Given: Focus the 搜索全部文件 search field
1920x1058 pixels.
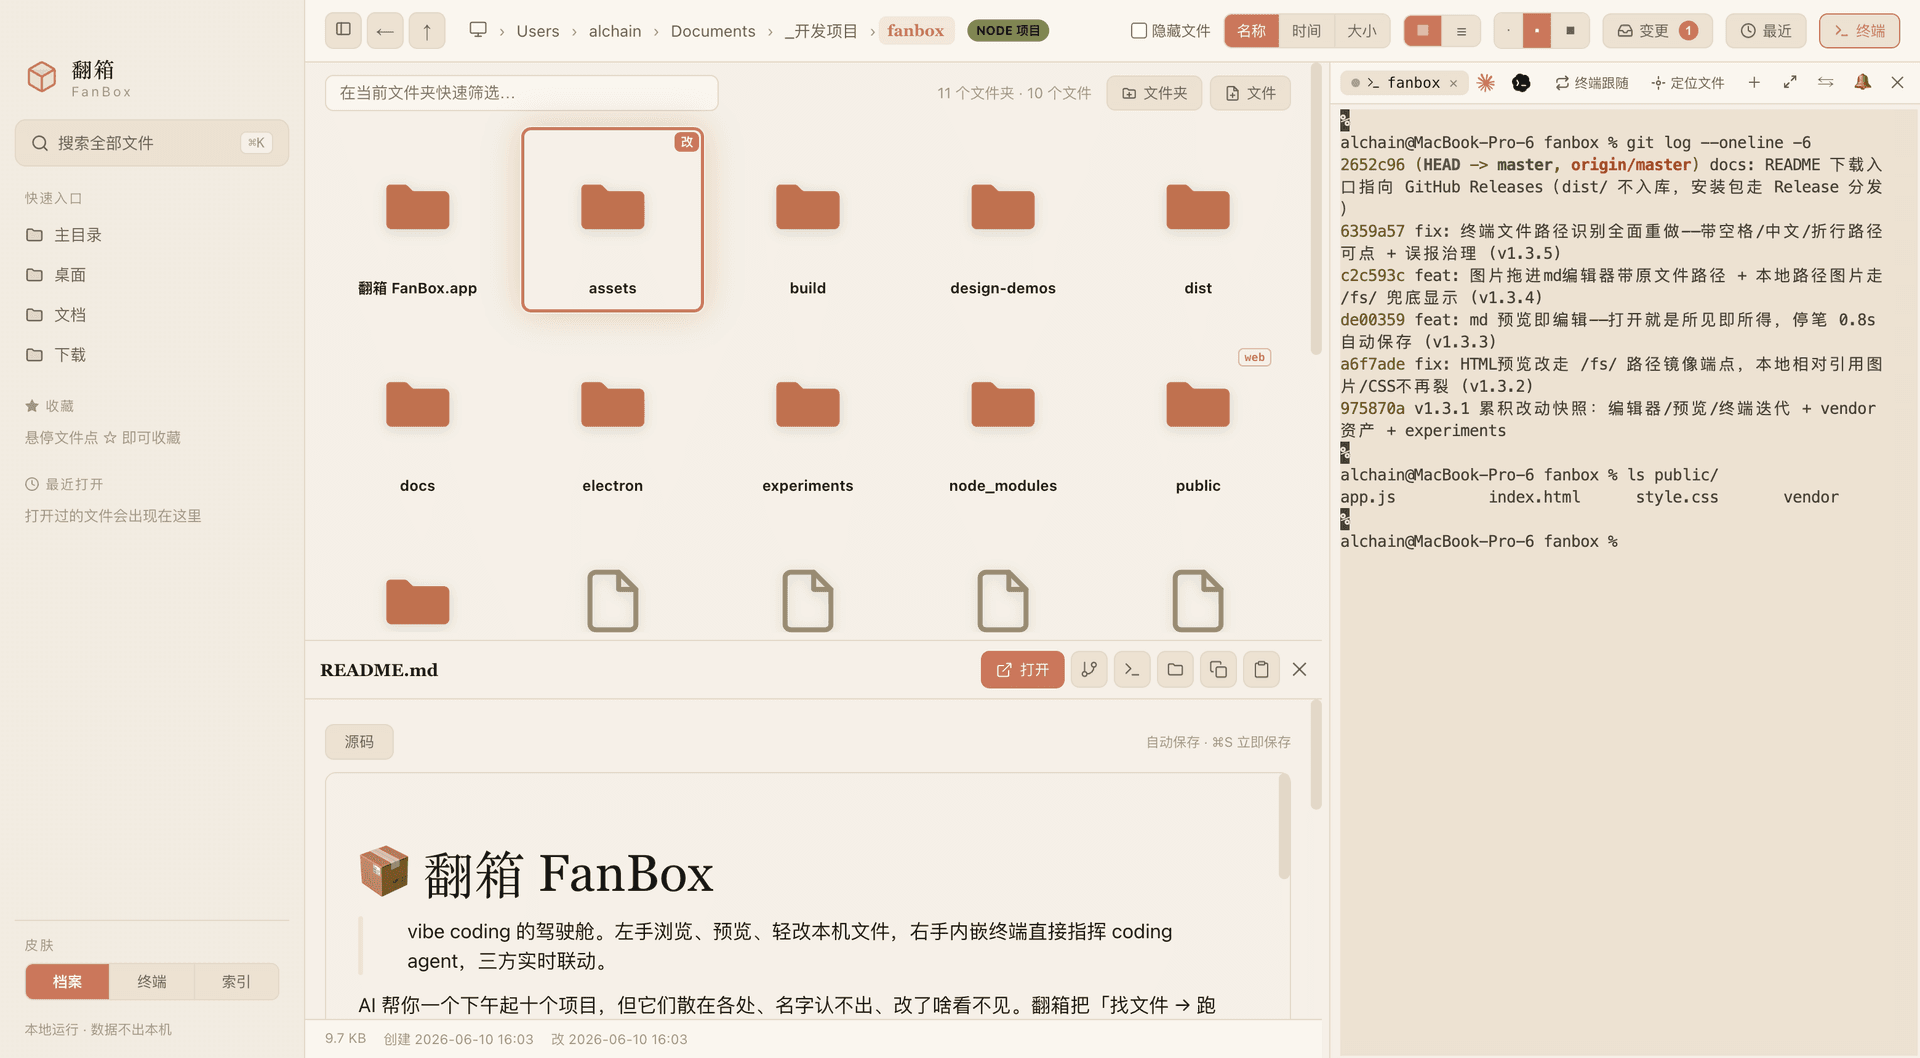Looking at the screenshot, I should [x=152, y=143].
